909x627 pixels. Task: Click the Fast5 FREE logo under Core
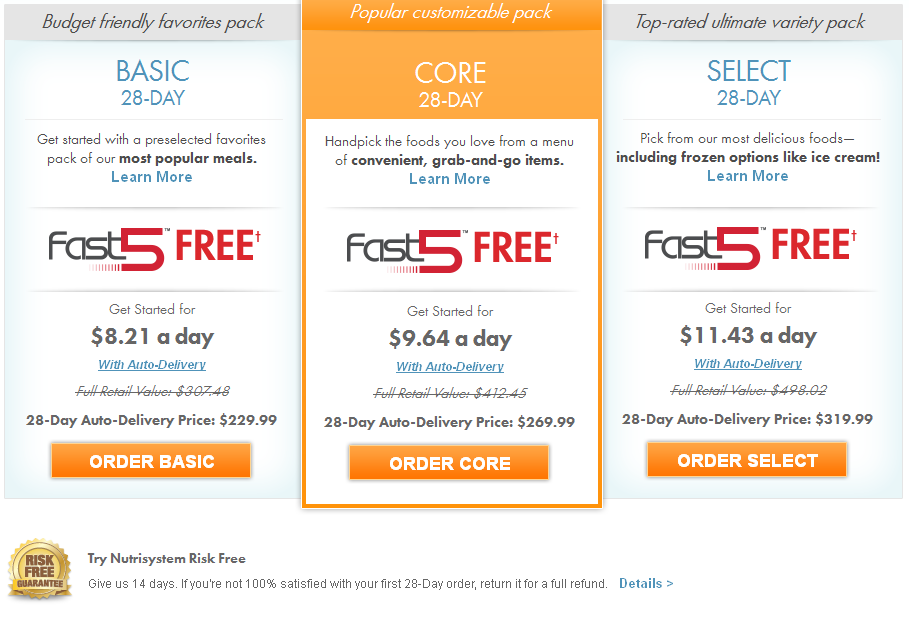pos(452,251)
